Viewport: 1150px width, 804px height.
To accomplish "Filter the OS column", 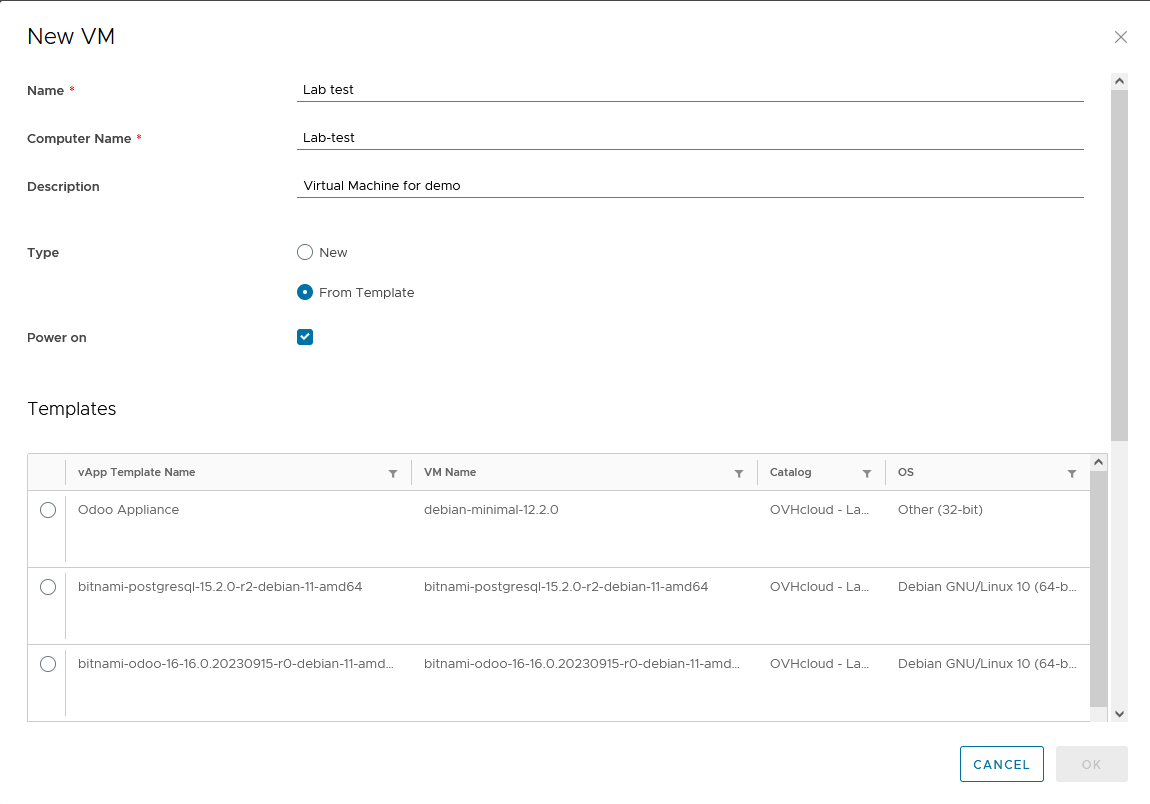I will click(x=1072, y=473).
